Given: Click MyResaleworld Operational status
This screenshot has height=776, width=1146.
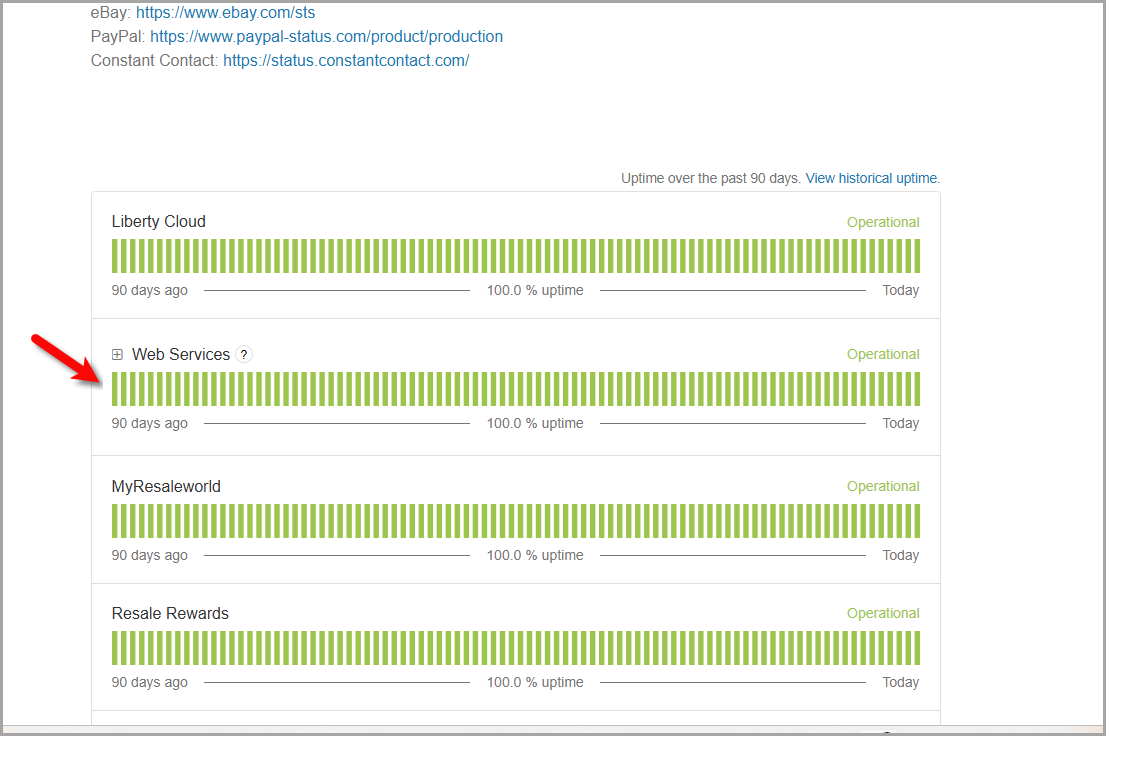Looking at the screenshot, I should click(x=883, y=487).
